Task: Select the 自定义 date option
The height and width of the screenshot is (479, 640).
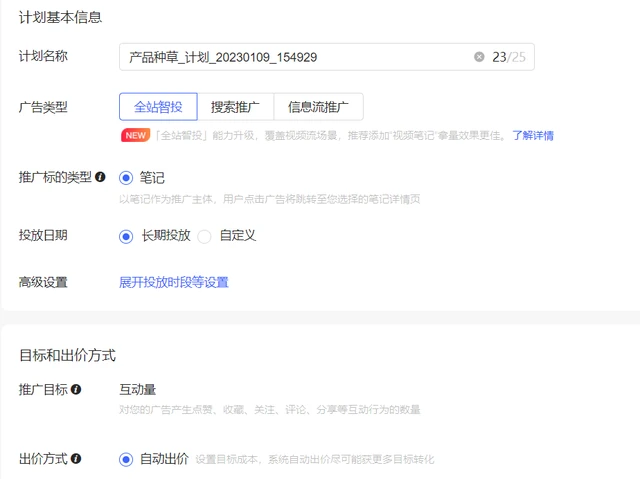Action: click(205, 236)
